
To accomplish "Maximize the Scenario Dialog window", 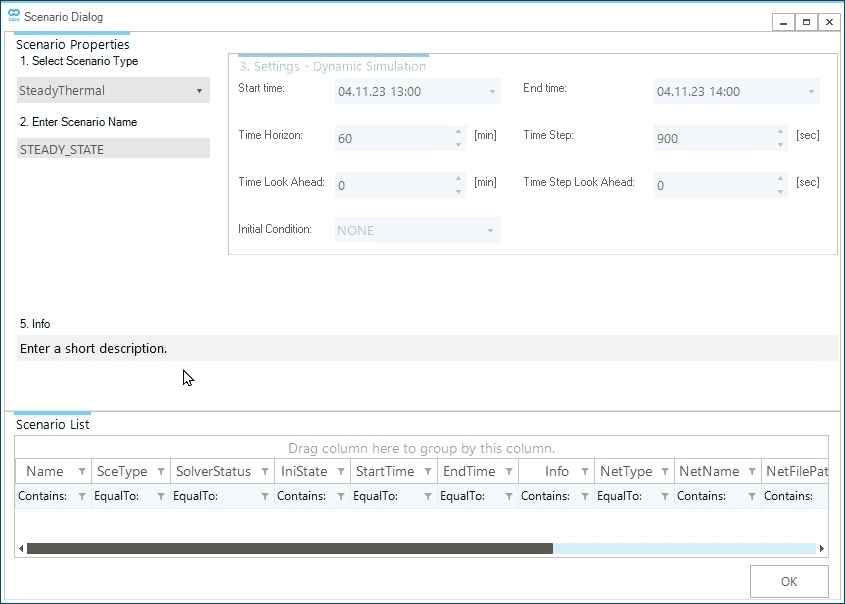I will click(806, 21).
